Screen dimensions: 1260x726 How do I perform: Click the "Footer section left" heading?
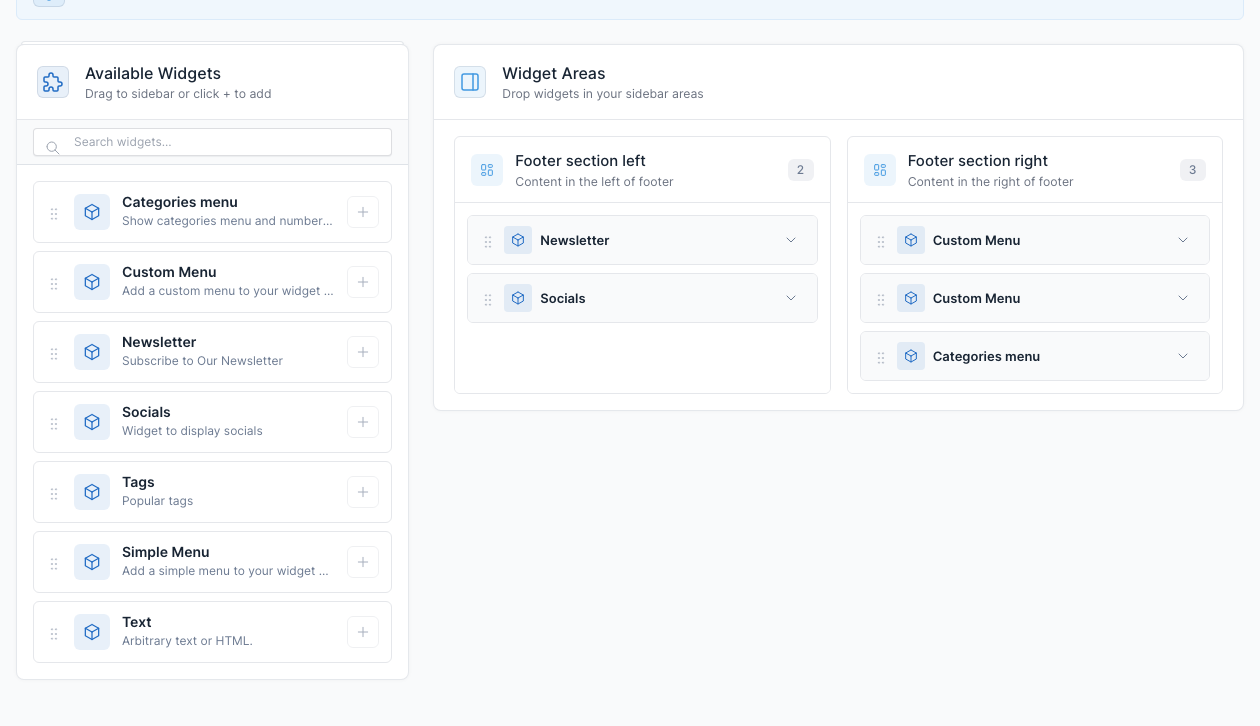click(x=580, y=161)
